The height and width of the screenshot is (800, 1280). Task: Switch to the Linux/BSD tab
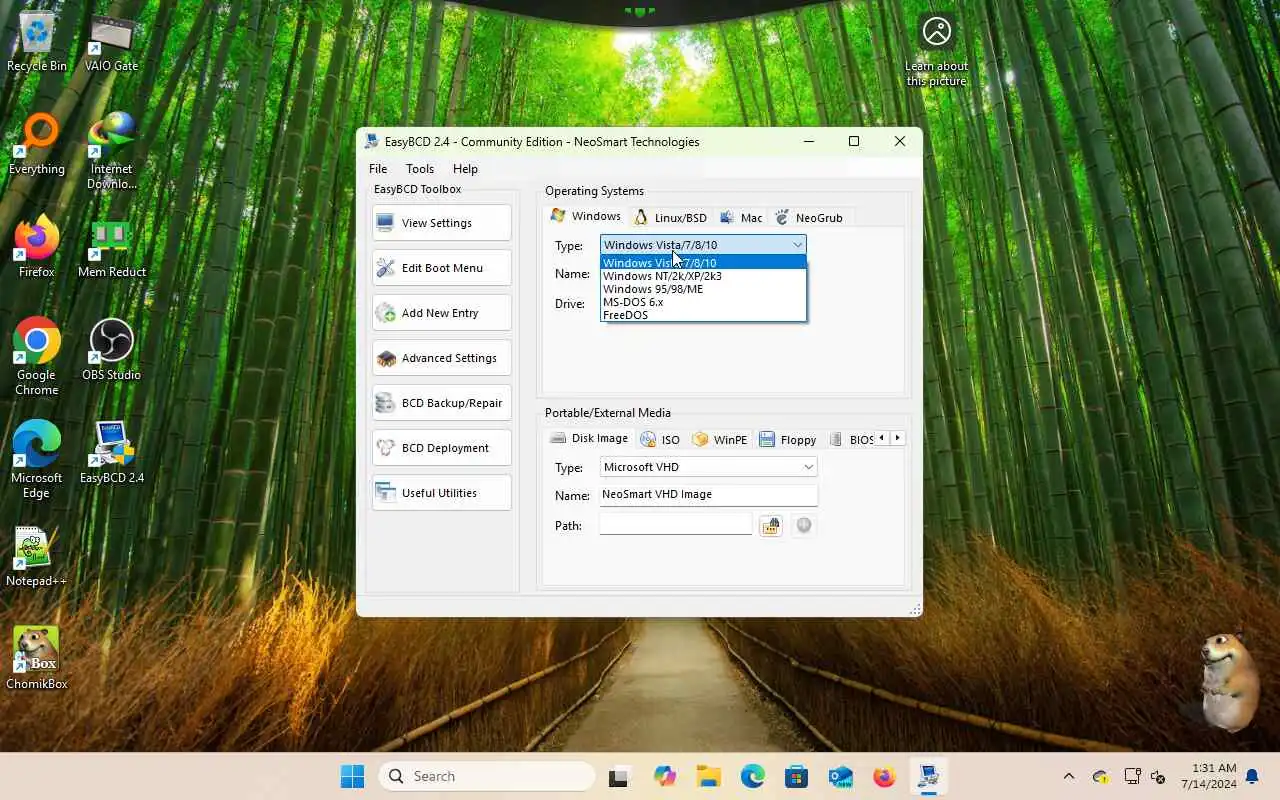point(671,217)
